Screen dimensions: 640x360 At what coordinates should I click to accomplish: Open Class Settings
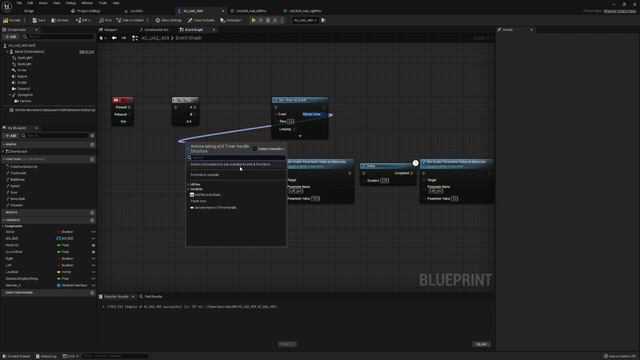pyautogui.click(x=168, y=20)
